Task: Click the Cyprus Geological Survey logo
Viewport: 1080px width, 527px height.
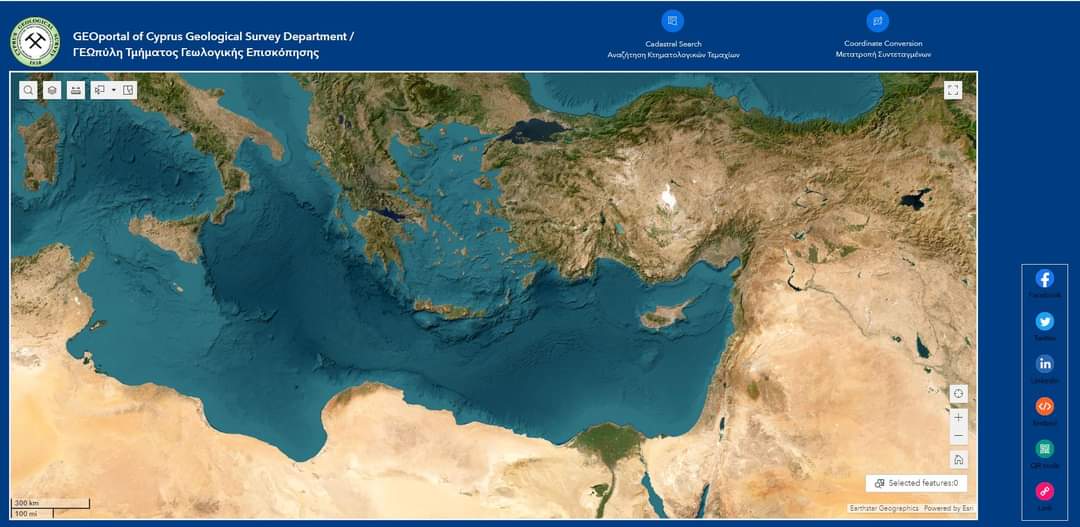Action: pos(35,42)
